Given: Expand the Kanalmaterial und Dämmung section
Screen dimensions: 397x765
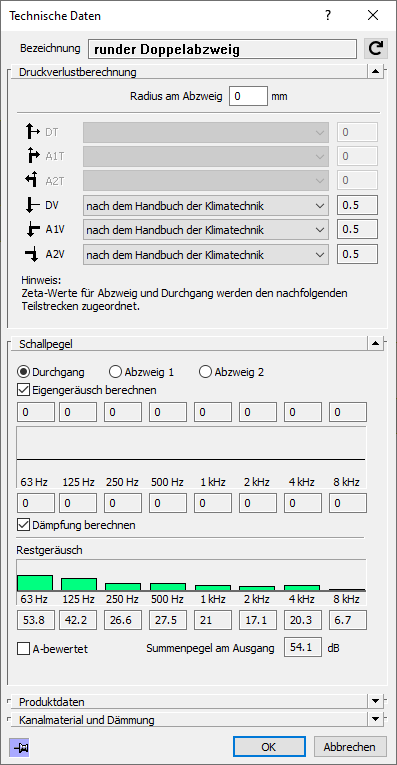Looking at the screenshot, I should [375, 719].
